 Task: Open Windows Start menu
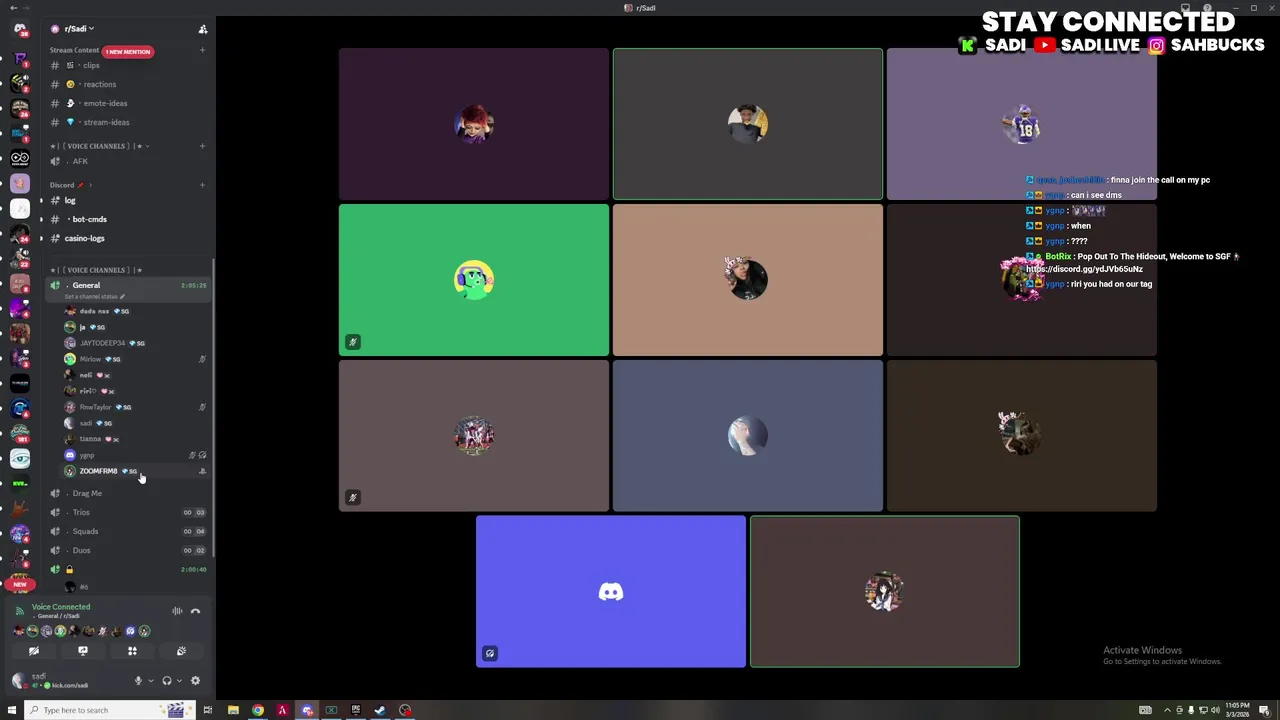[12, 710]
